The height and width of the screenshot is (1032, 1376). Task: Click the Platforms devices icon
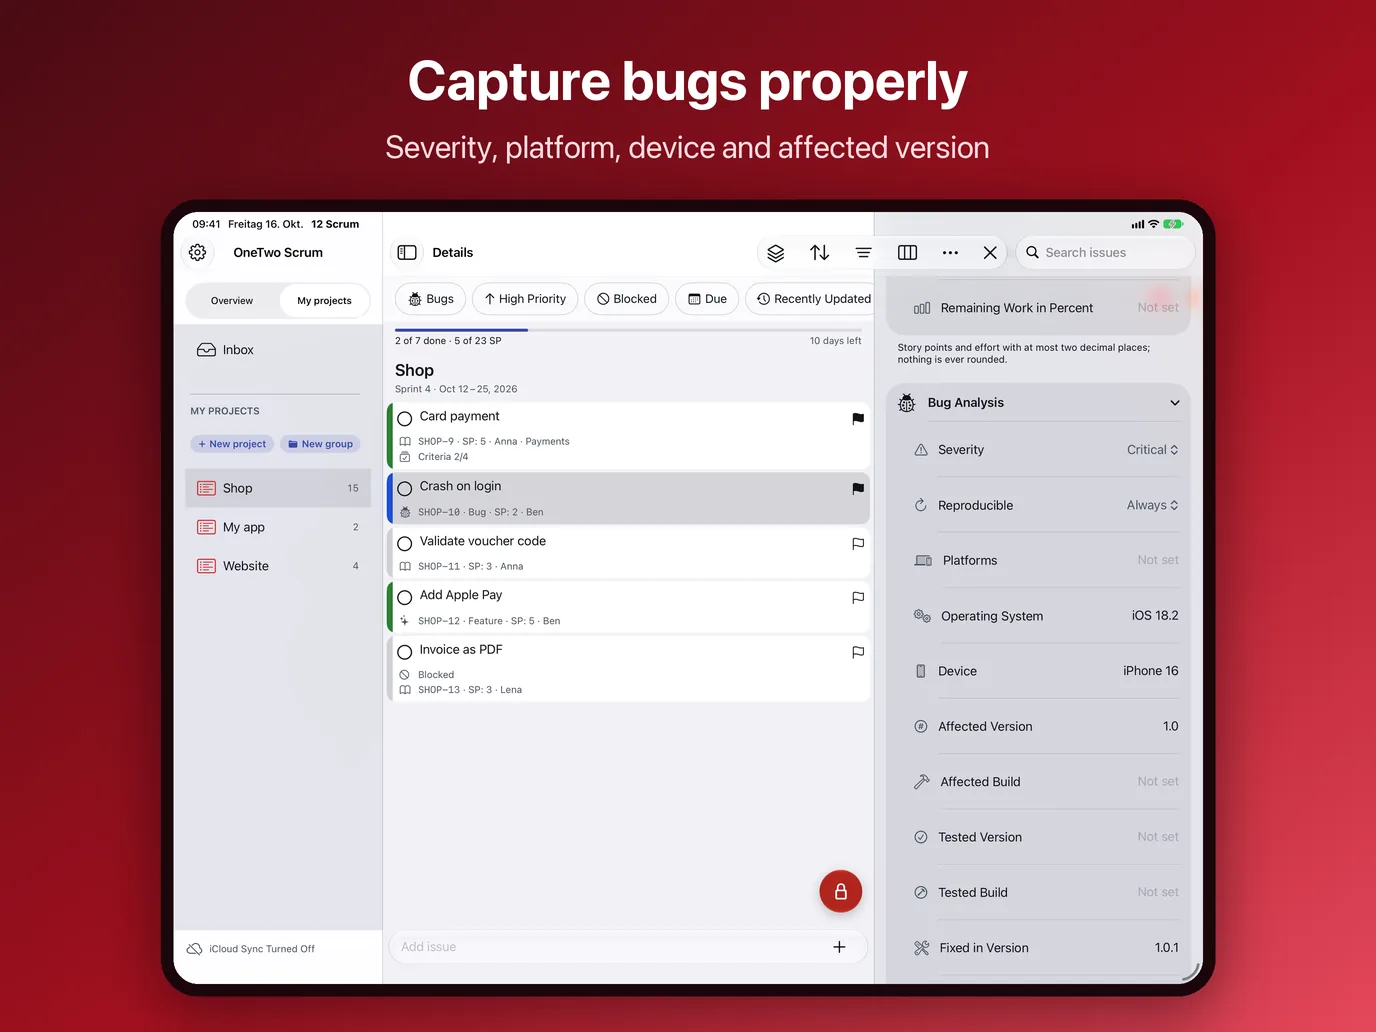point(923,561)
